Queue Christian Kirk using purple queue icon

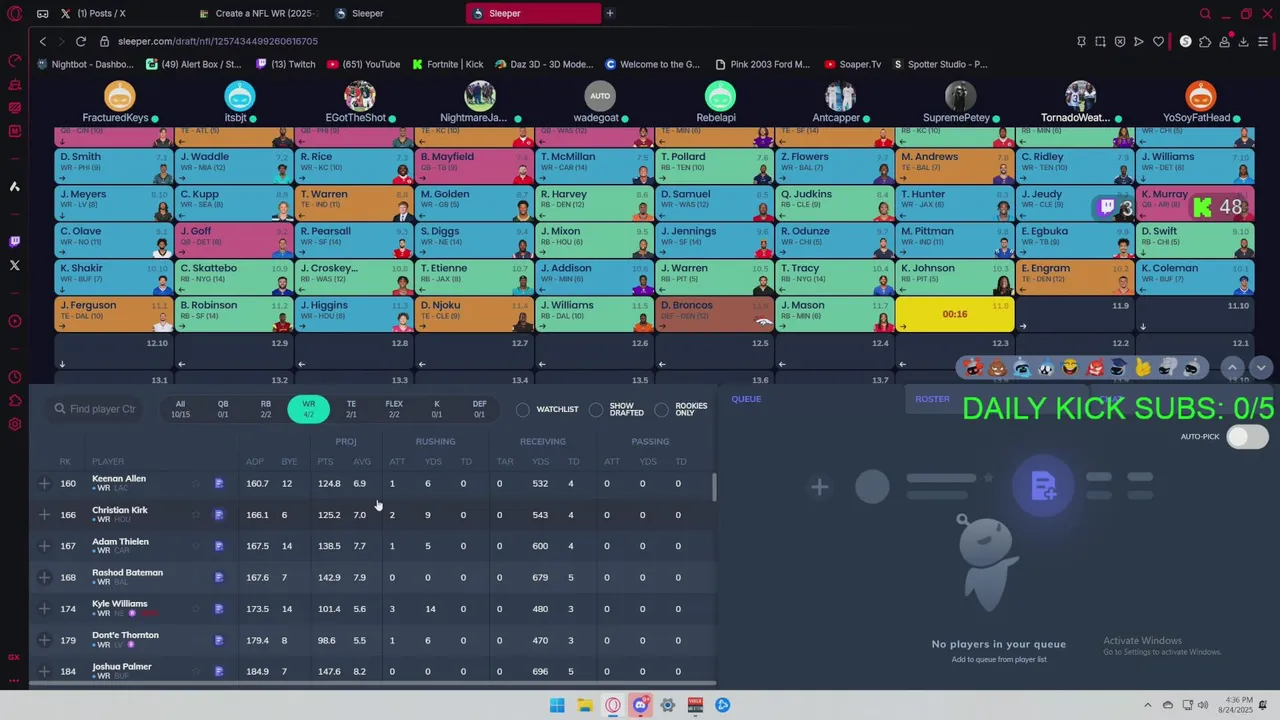tap(219, 515)
